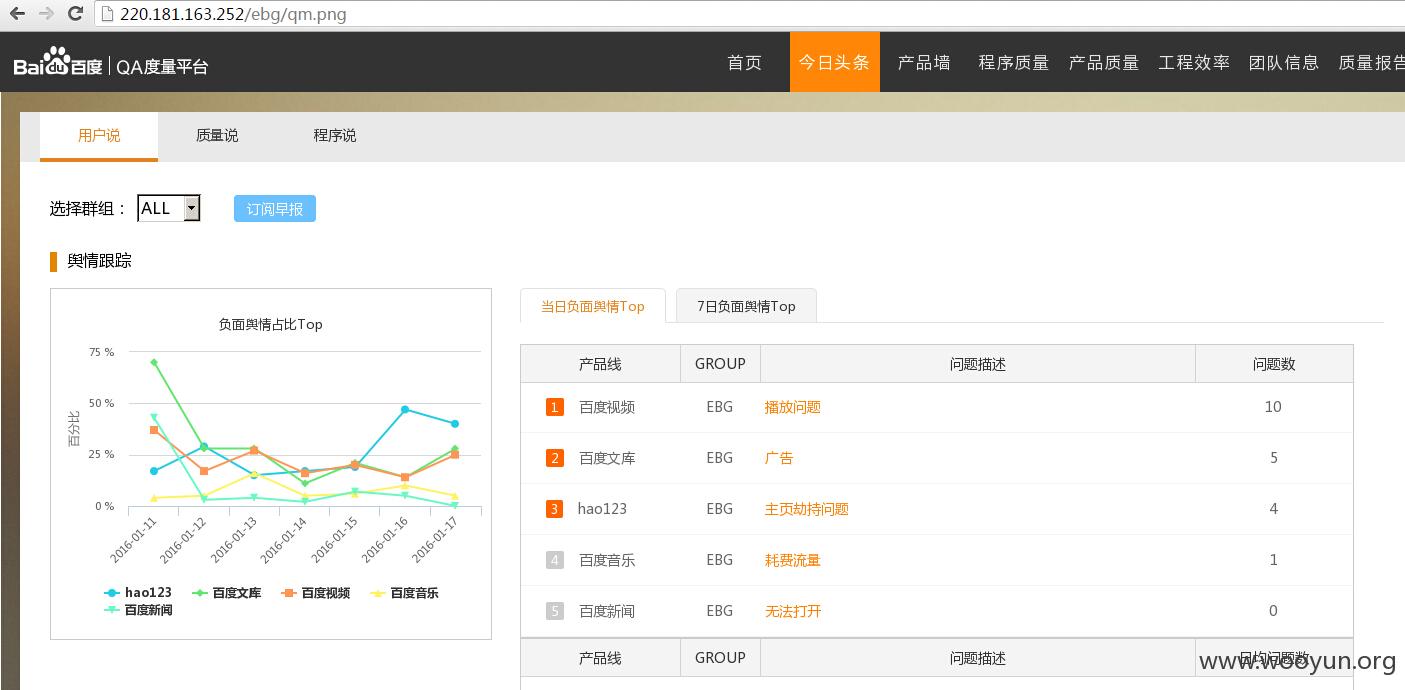
Task: Open the 程序质量 nav item
Action: pos(1014,62)
